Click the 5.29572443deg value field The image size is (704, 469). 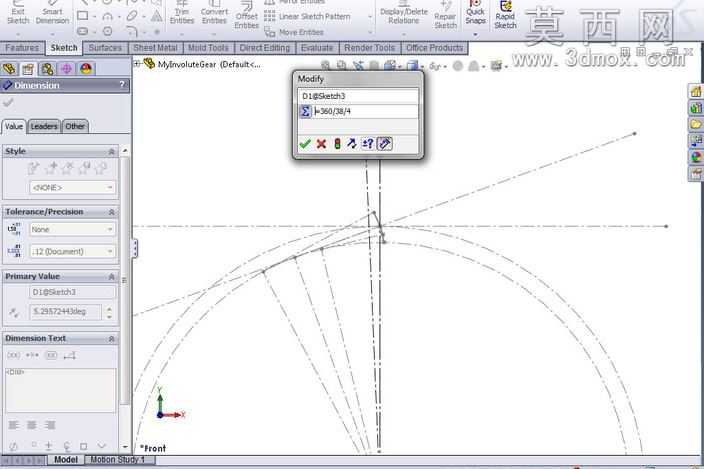click(x=66, y=311)
